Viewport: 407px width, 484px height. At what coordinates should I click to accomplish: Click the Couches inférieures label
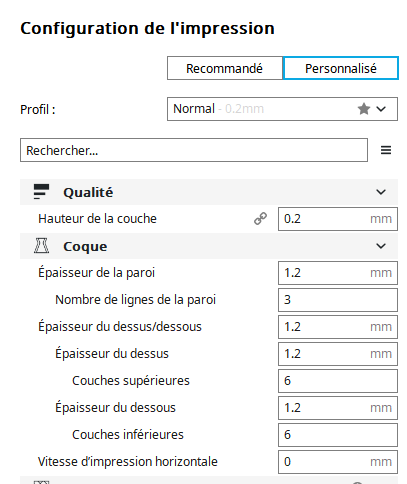(x=128, y=435)
